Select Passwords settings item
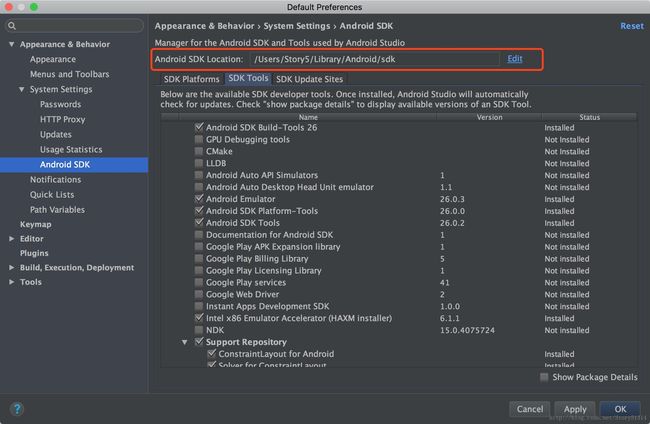The width and height of the screenshot is (650, 424). [61, 104]
